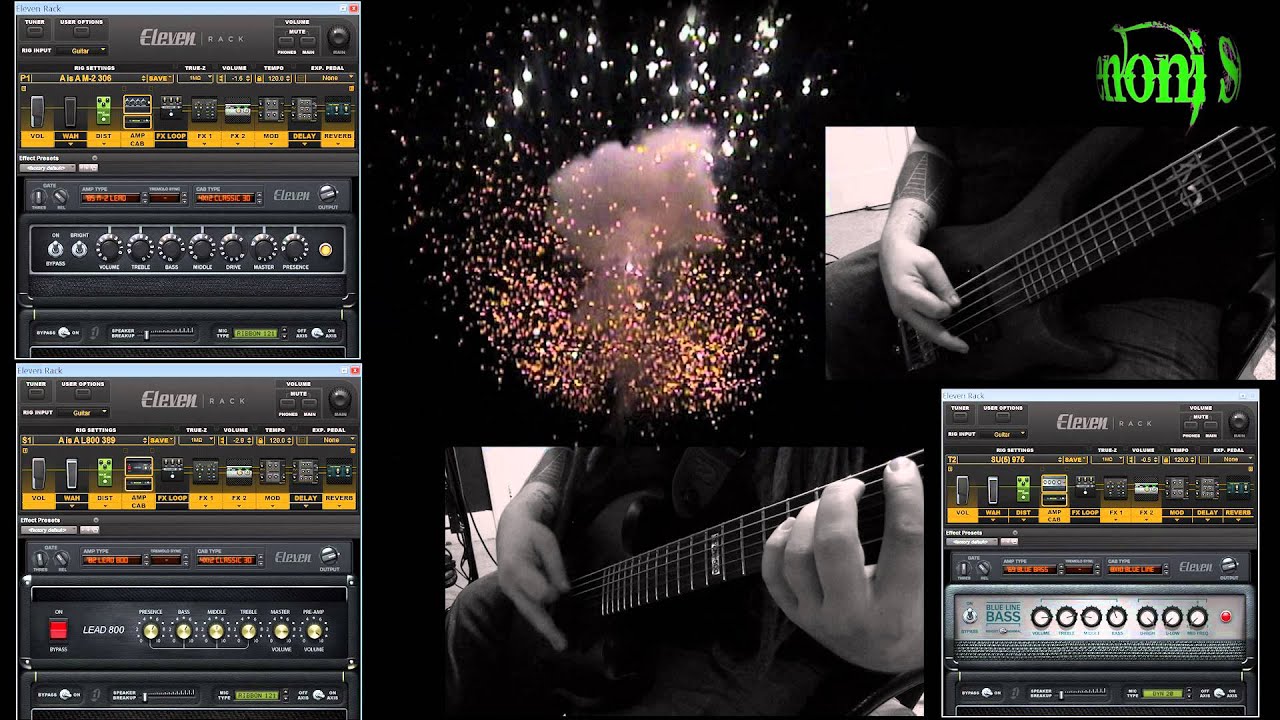
Task: Select the green distortion pedal in the SU(5) 975 window
Action: point(1022,487)
